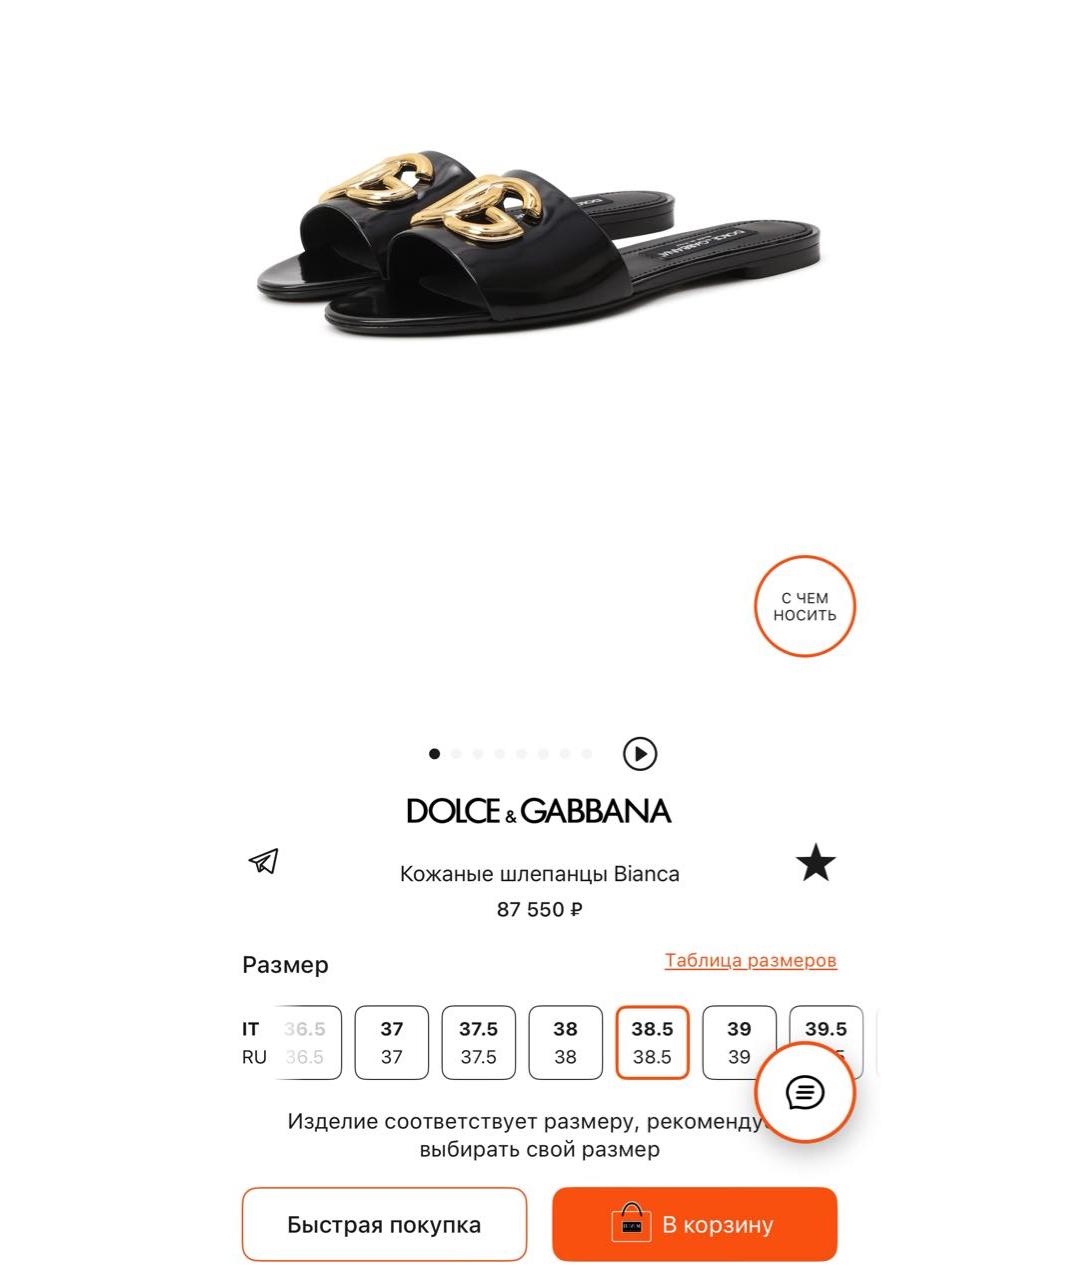The width and height of the screenshot is (1080, 1280).
Task: Add item with 'В корзину' button
Action: tap(694, 1224)
